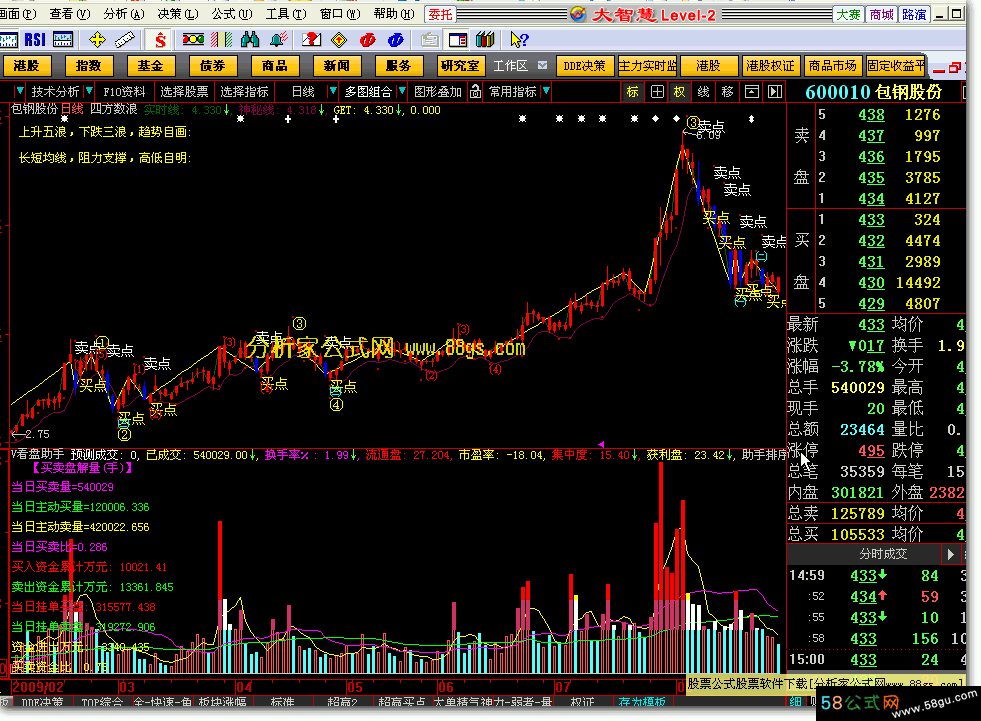The image size is (981, 721).
Task: Click the red question mark chart icon
Action: (x=311, y=40)
